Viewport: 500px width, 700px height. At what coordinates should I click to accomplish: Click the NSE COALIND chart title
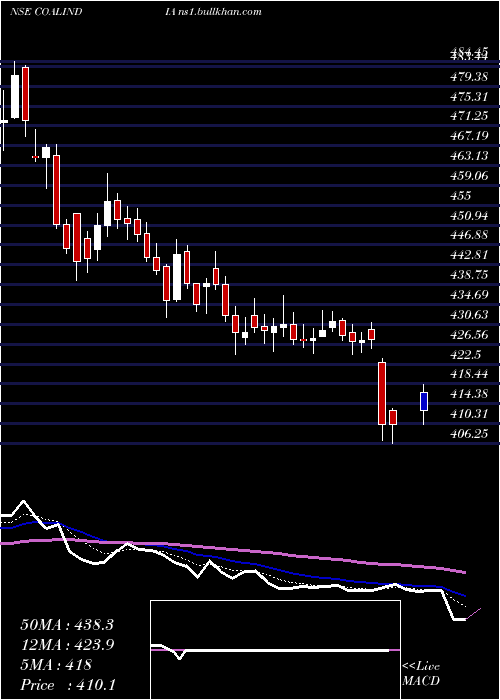[46, 12]
